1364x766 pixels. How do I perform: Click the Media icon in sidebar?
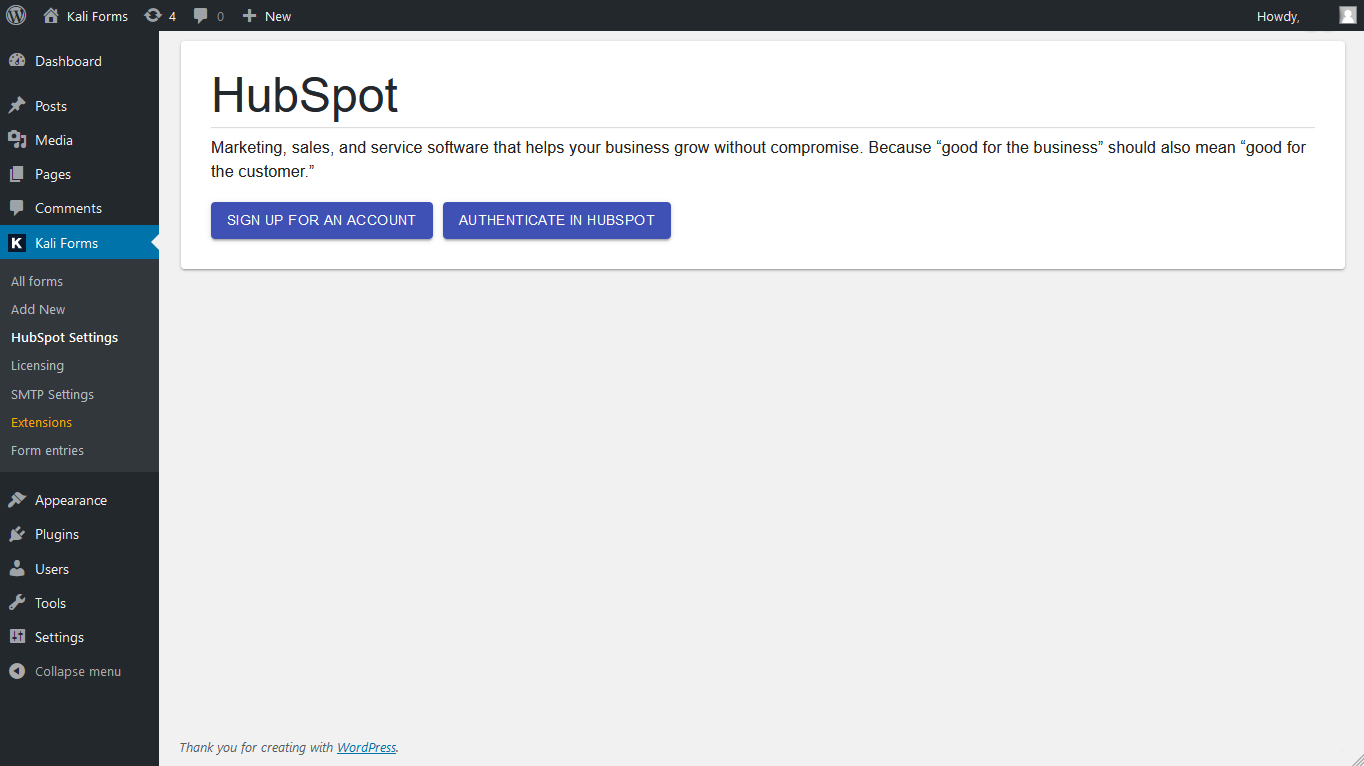(17, 140)
